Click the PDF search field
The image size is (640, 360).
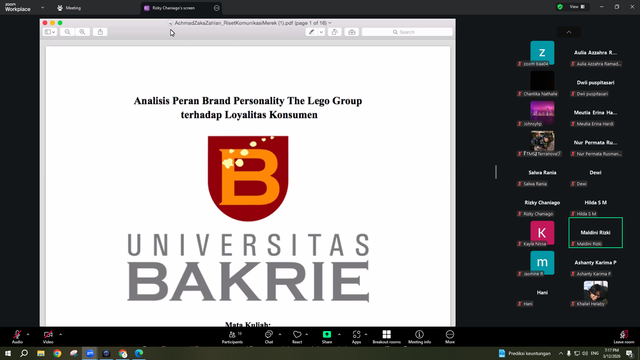click(x=407, y=32)
